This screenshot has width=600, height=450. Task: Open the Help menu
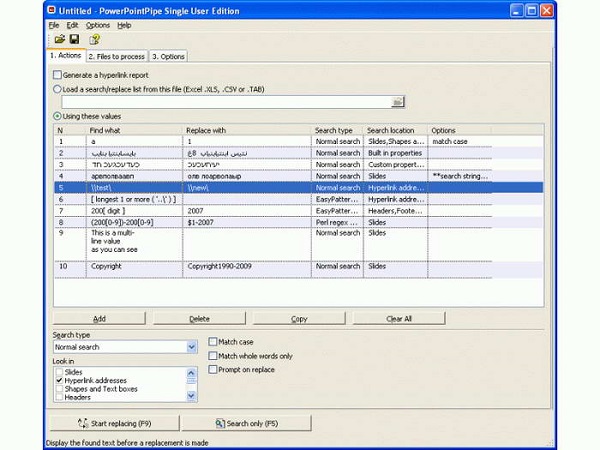[x=124, y=25]
